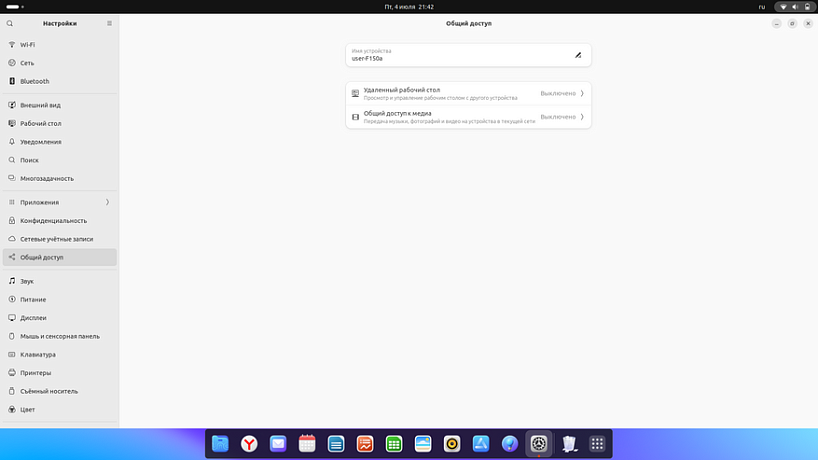Open the Дисплеи settings section
Image resolution: width=818 pixels, height=460 pixels.
[59, 318]
